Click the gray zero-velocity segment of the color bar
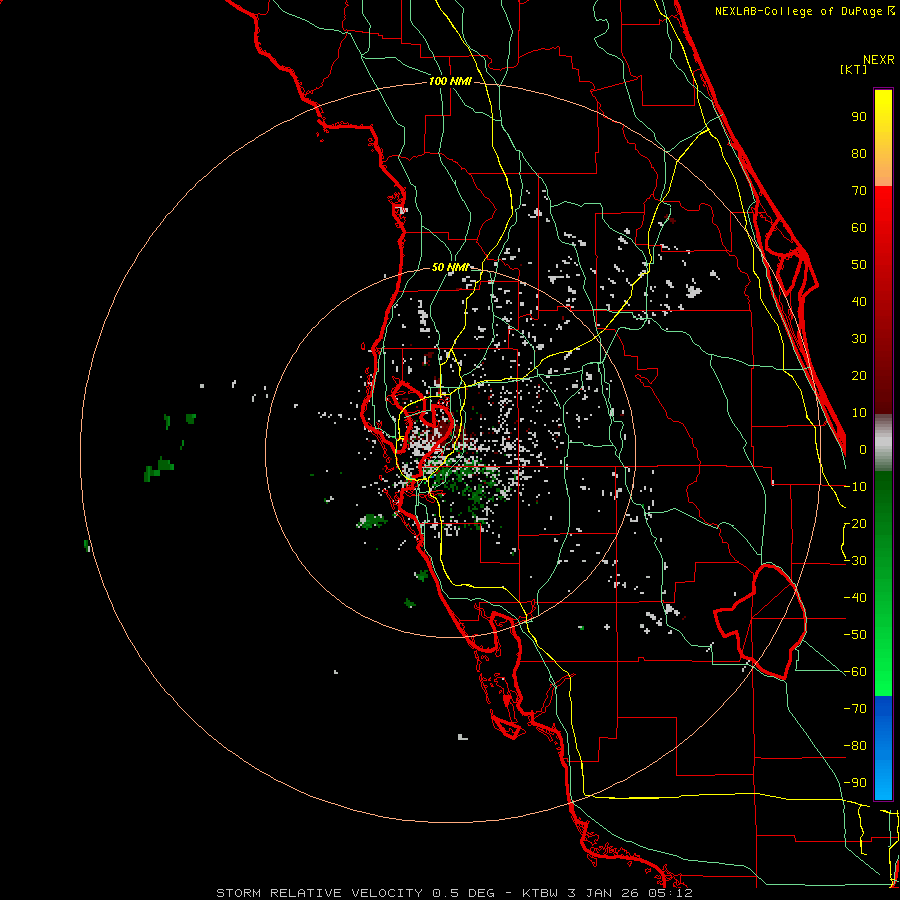The image size is (900, 900). click(x=883, y=443)
